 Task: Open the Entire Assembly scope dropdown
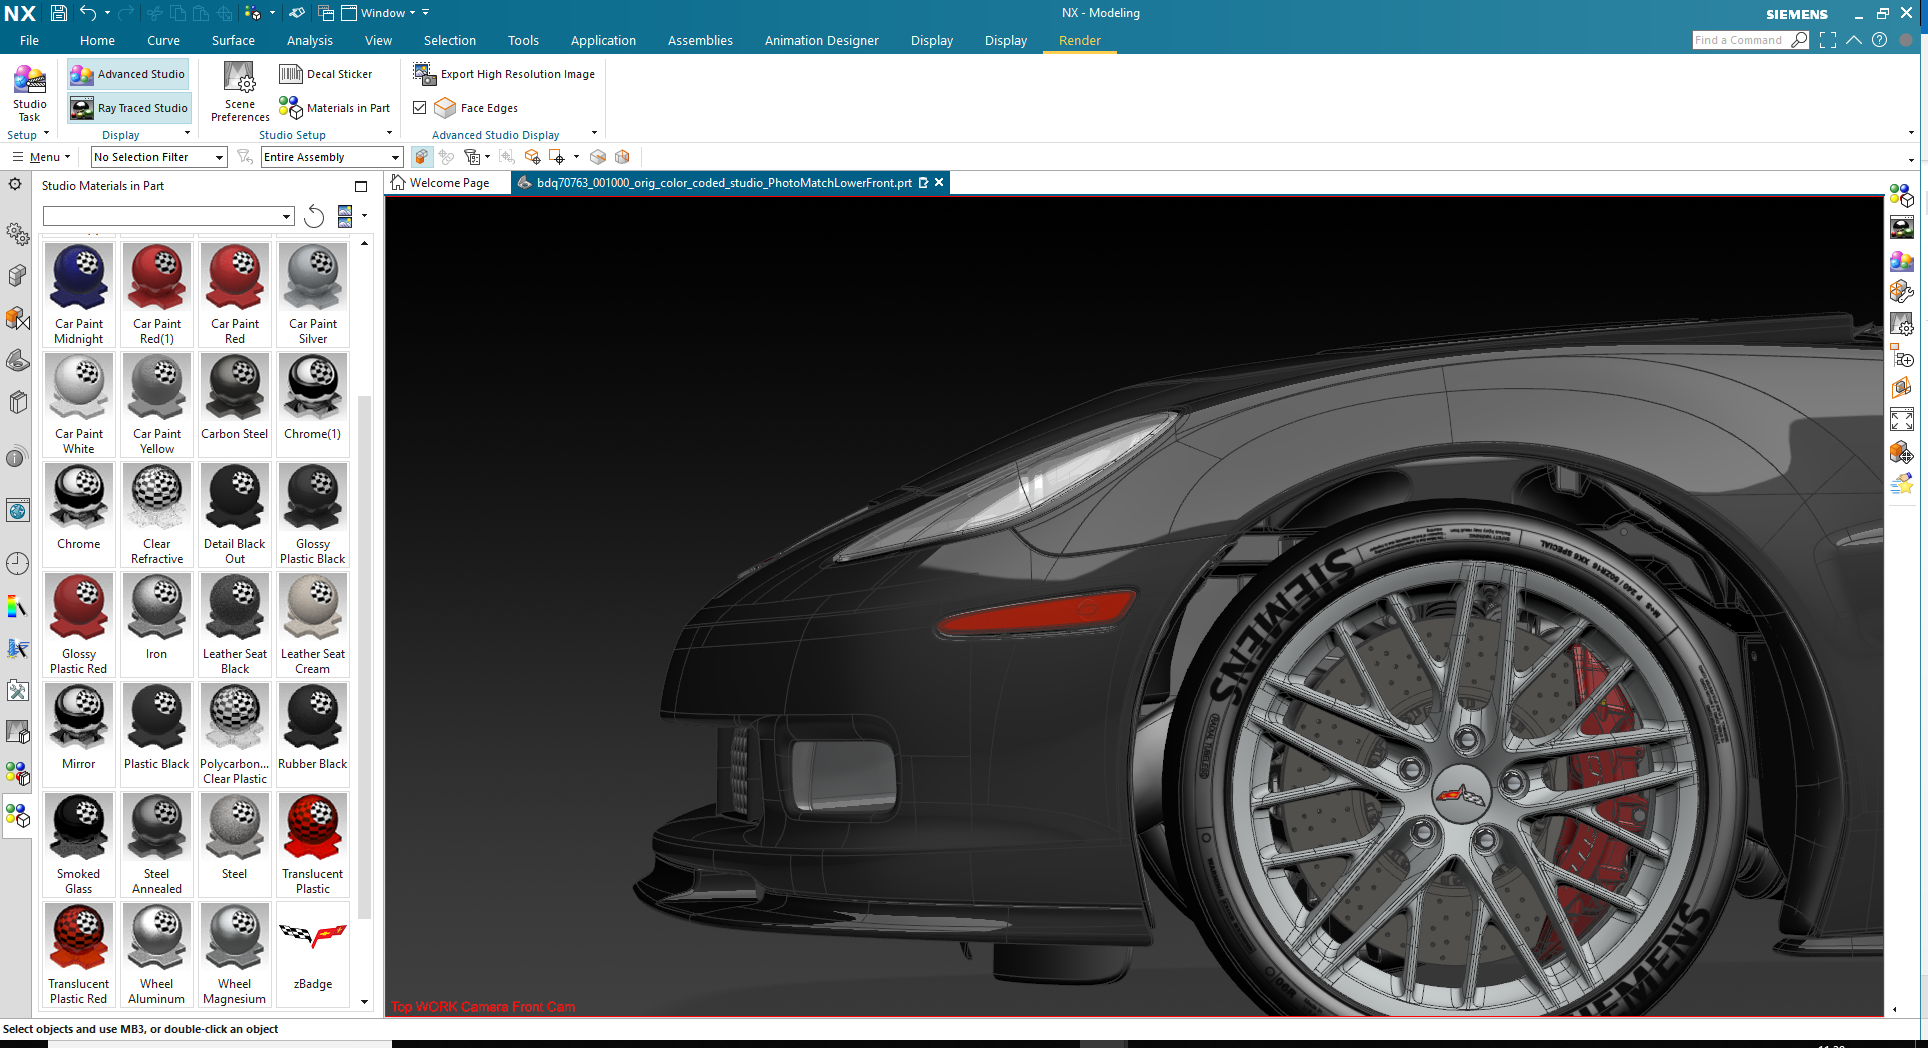pyautogui.click(x=331, y=157)
